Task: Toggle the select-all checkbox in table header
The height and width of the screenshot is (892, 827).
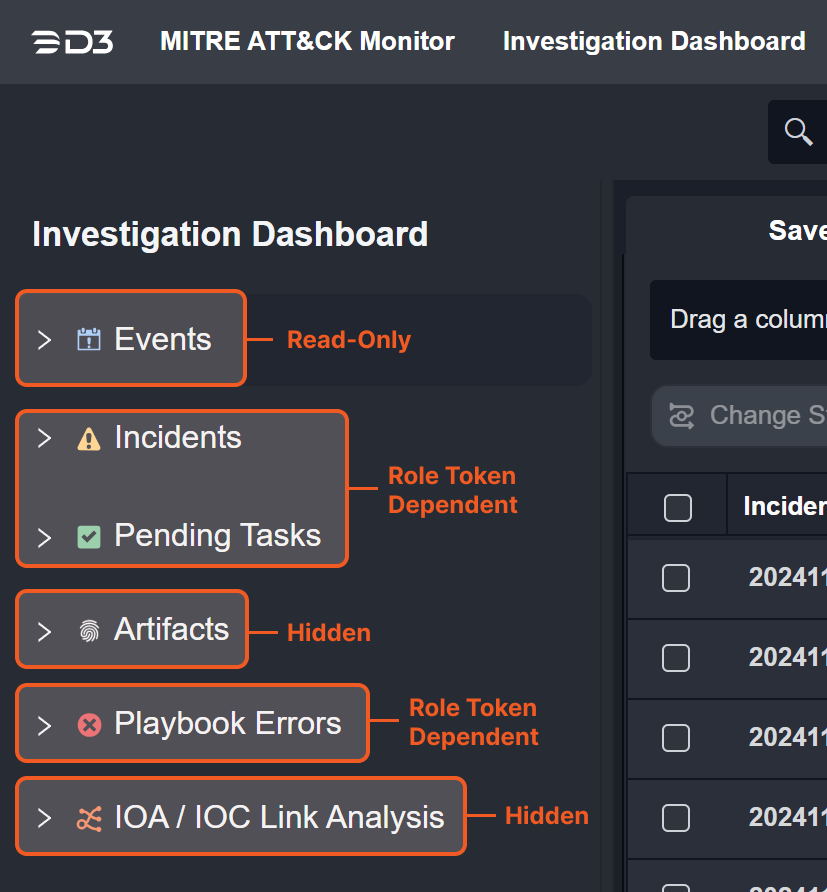Action: tap(678, 508)
